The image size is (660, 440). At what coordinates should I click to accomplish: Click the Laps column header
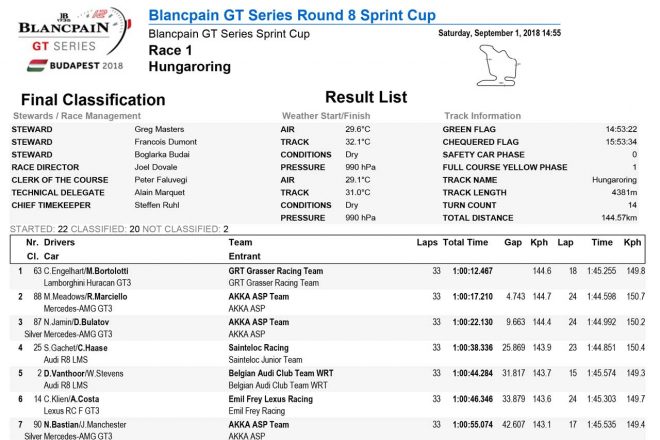(x=427, y=242)
